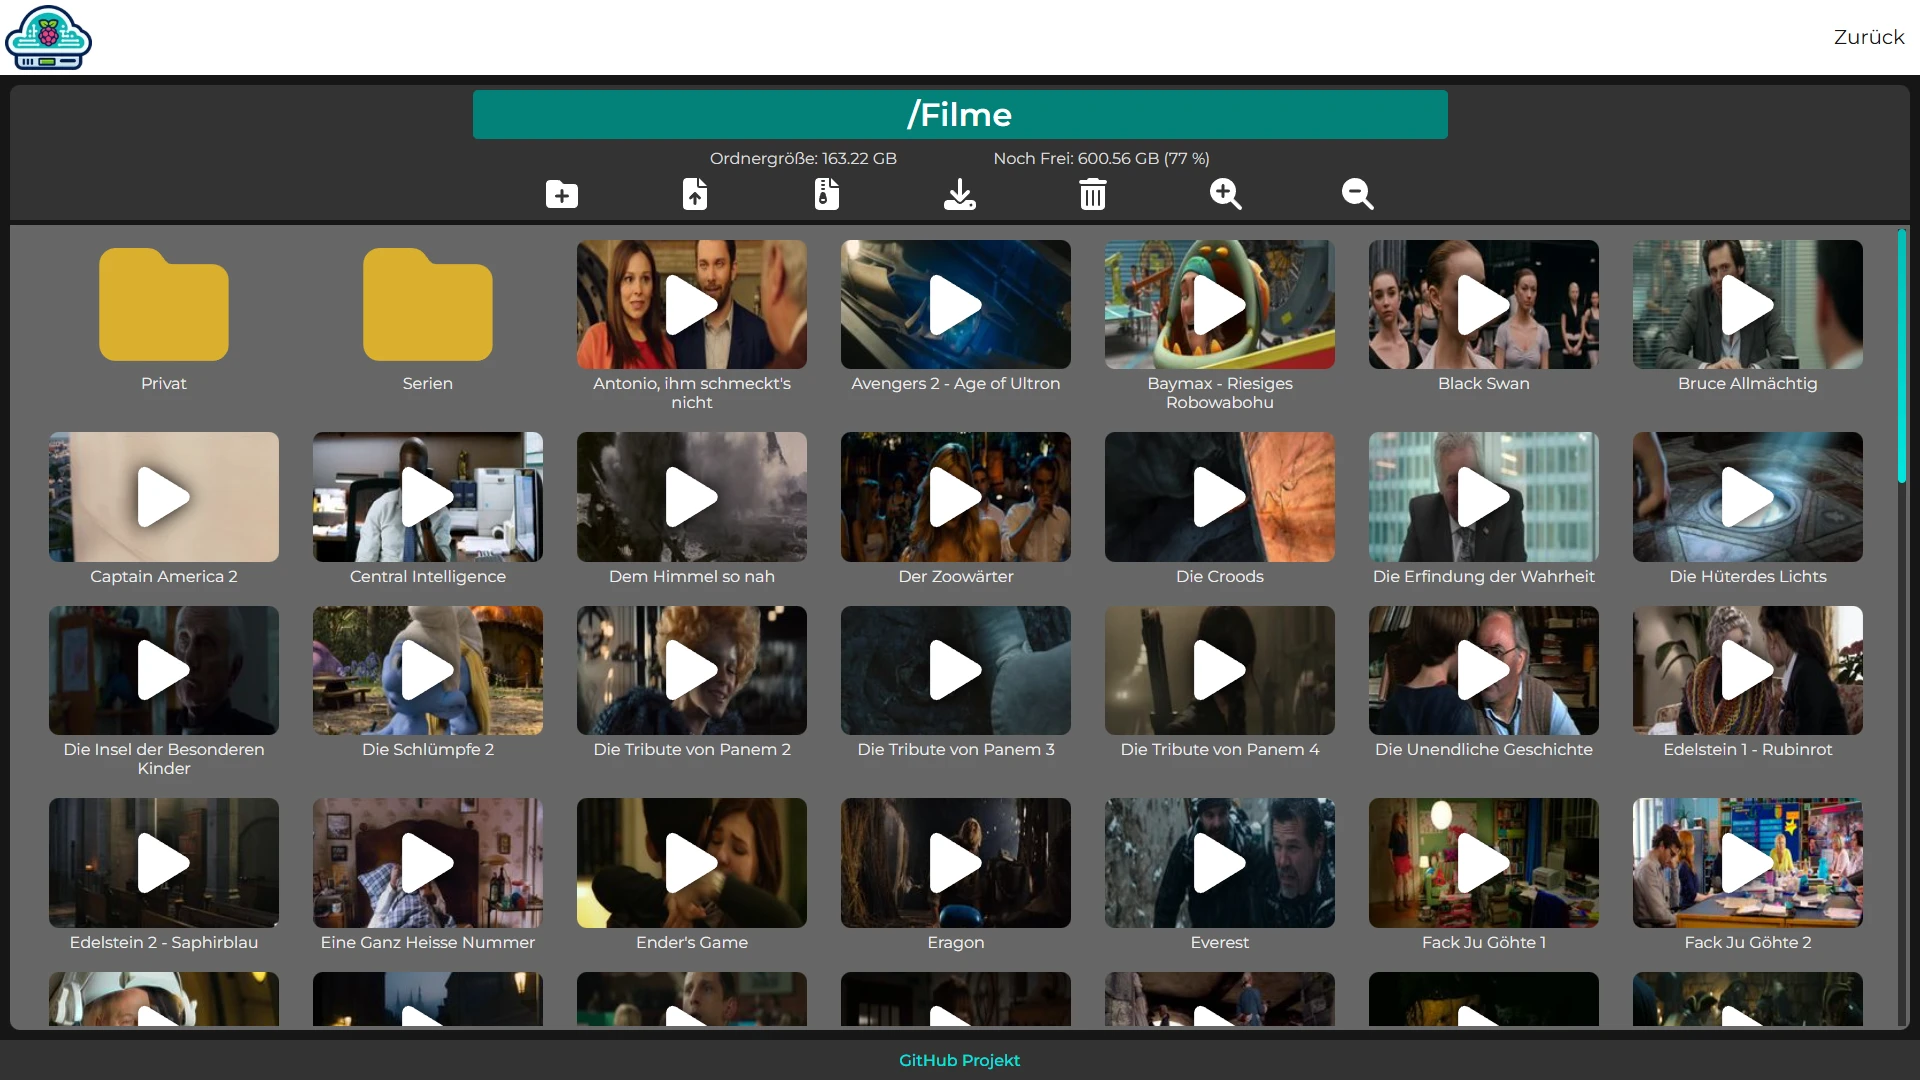Play the Everest movie
1920x1080 pixels.
coord(1219,863)
